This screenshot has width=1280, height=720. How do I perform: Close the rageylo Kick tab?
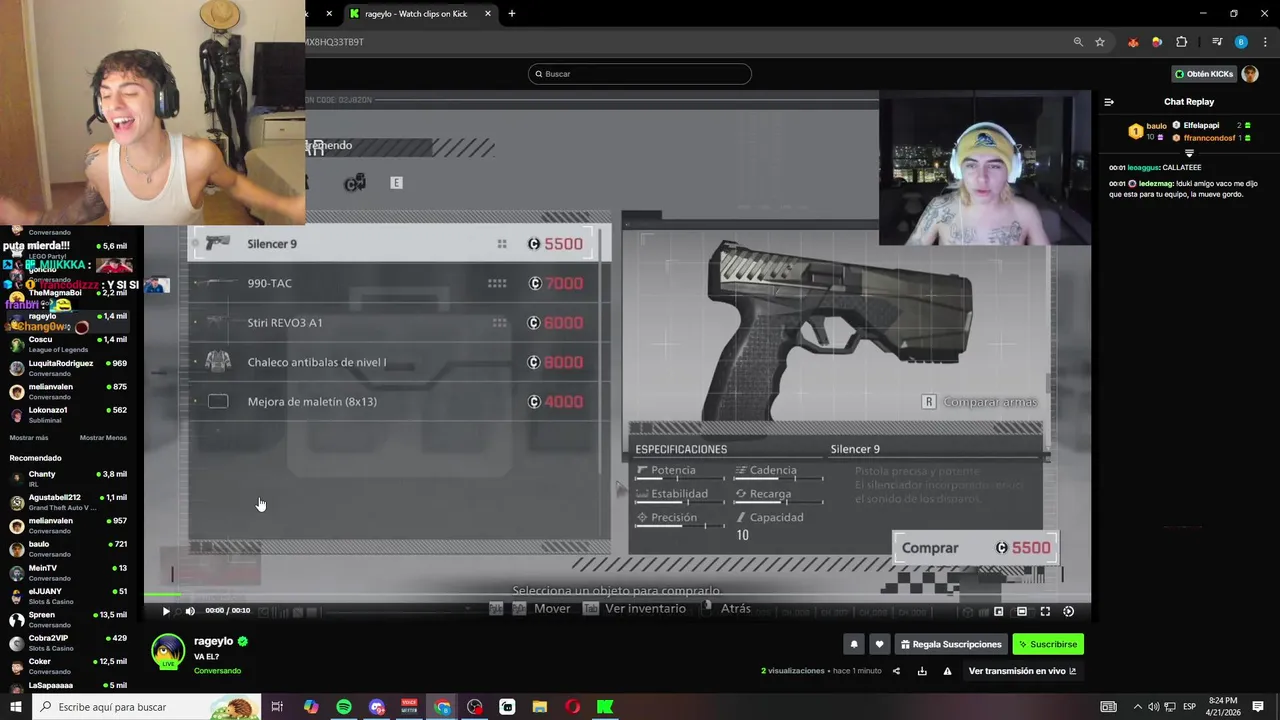(488, 14)
